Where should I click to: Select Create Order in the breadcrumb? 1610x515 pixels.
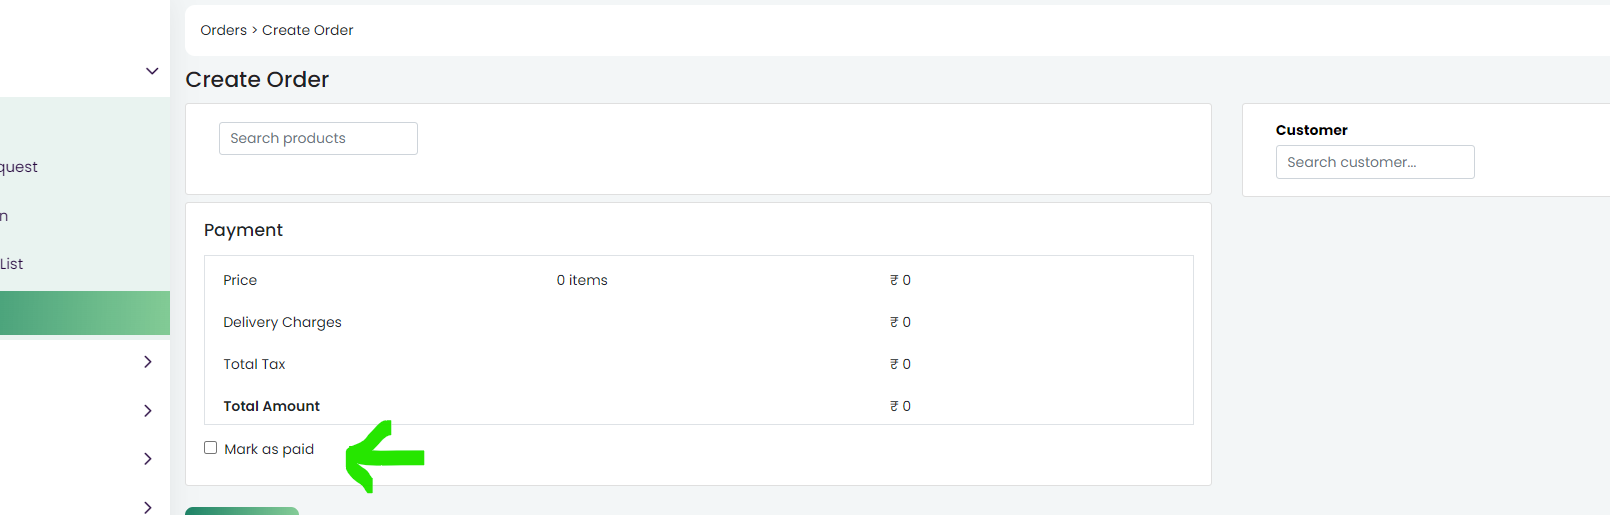click(308, 30)
